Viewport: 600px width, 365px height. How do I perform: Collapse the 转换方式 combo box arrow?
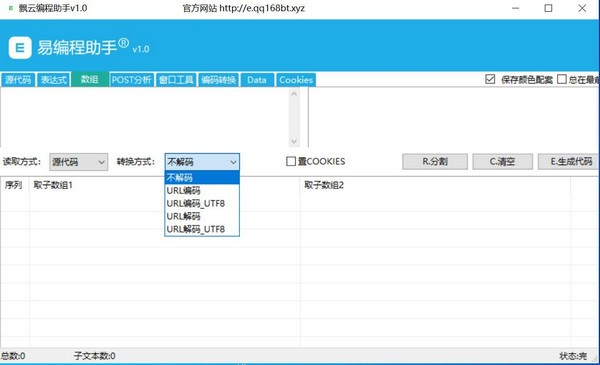[x=233, y=162]
